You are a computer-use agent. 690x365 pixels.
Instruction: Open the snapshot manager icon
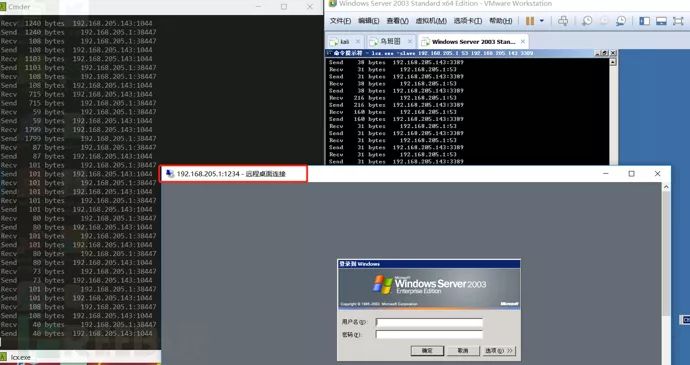point(621,21)
